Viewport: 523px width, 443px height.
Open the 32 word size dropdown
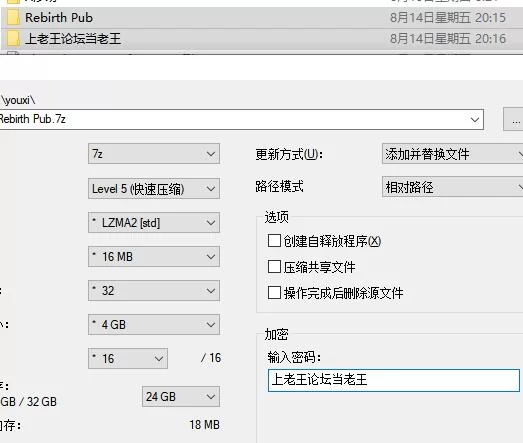point(154,291)
